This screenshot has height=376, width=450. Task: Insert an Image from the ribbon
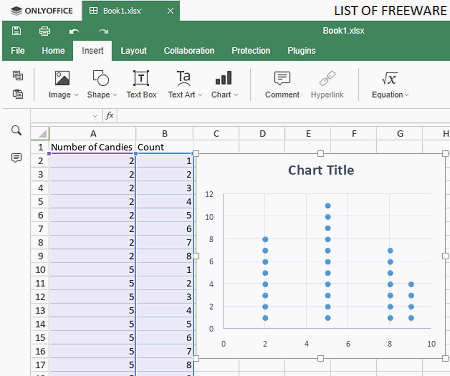click(62, 85)
